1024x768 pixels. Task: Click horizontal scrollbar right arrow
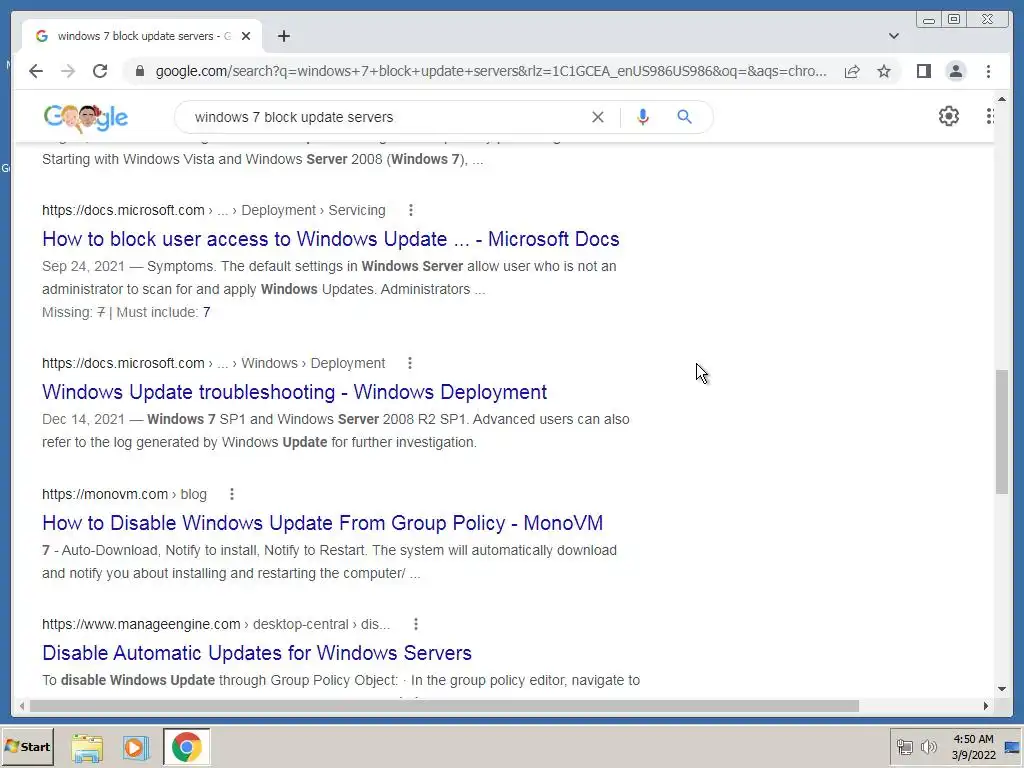click(x=985, y=706)
